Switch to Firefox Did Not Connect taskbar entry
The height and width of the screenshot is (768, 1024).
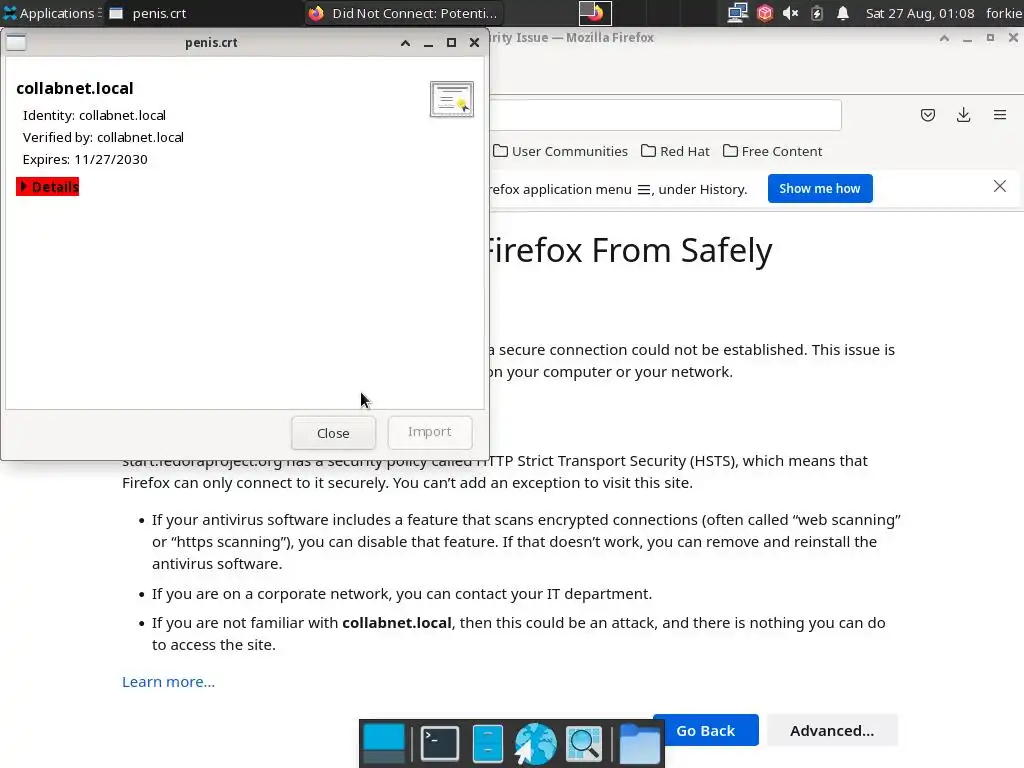pos(405,13)
